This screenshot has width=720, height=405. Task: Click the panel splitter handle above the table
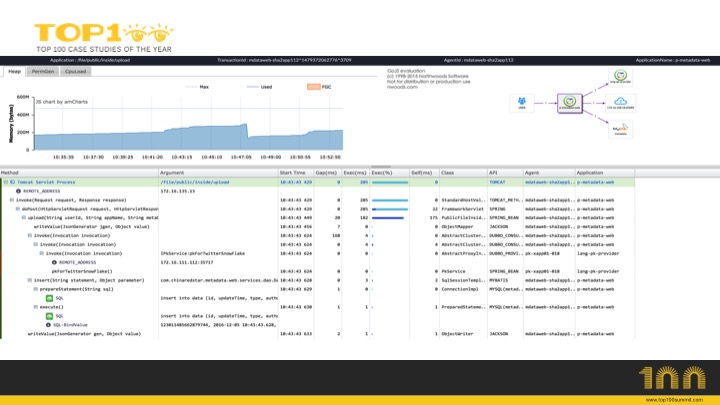[381, 167]
